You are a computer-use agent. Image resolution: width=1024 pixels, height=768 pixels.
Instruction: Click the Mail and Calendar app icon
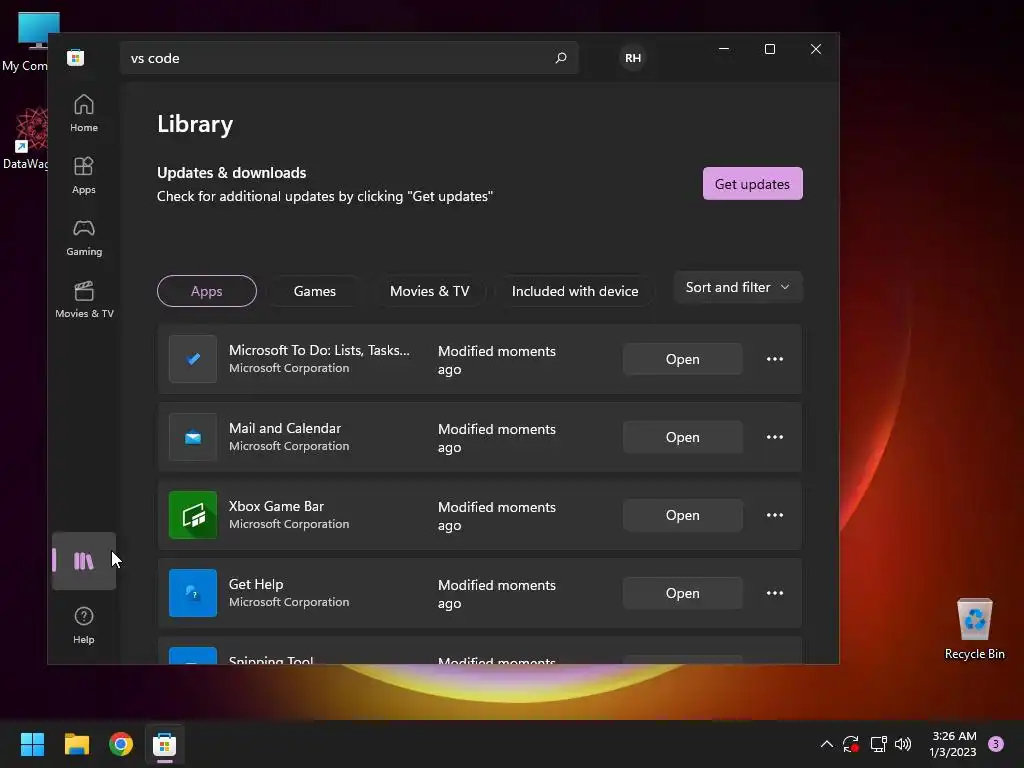pyautogui.click(x=193, y=437)
